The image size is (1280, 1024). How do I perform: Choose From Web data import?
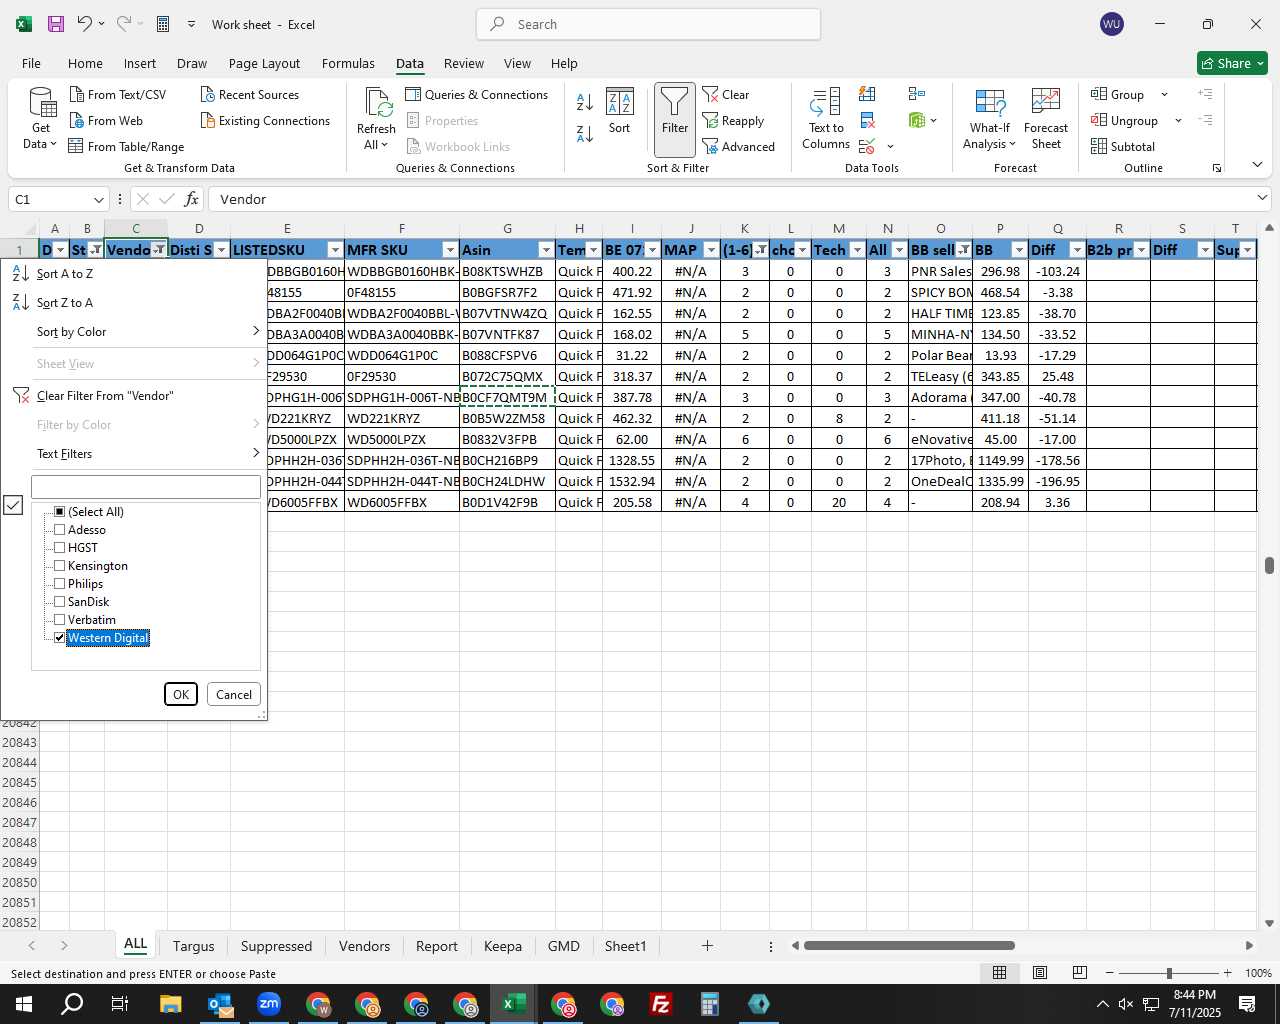(106, 120)
